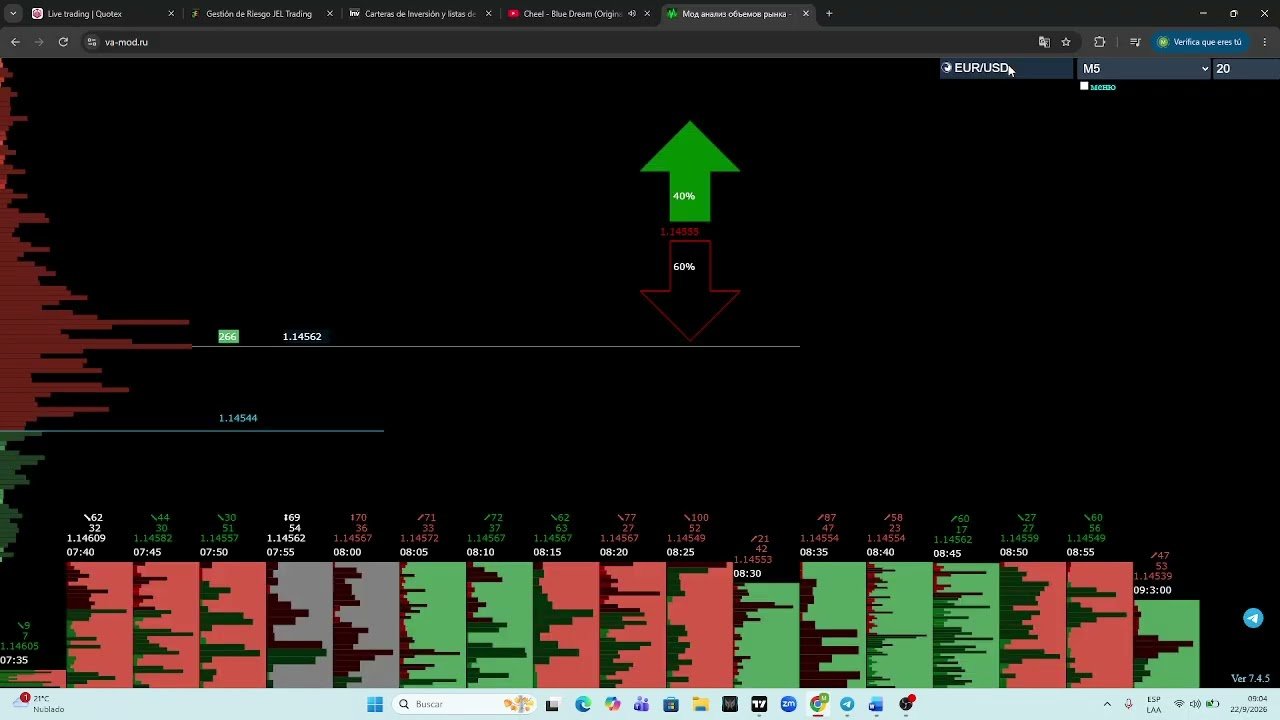Click the va-mod.ru address bar

point(560,42)
